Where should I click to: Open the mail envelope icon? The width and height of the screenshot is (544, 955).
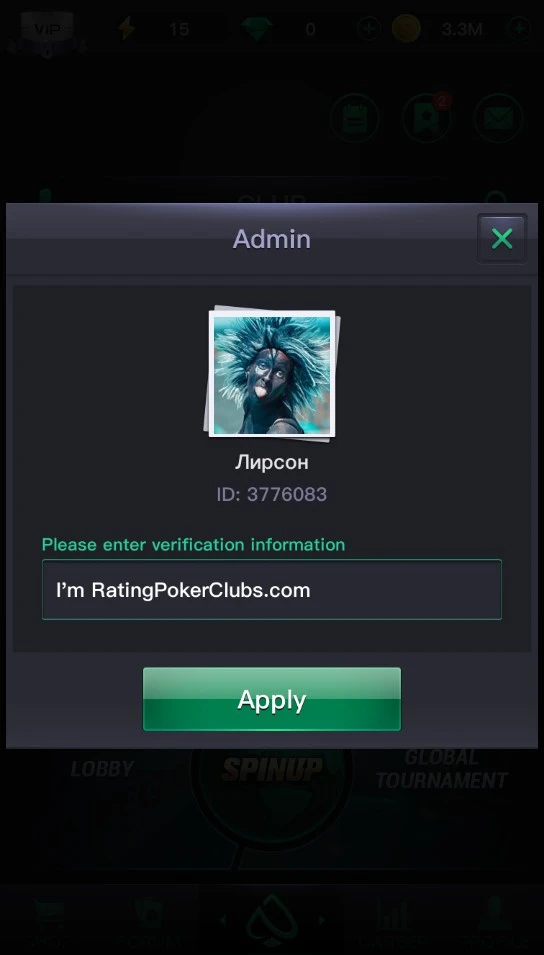pos(498,119)
